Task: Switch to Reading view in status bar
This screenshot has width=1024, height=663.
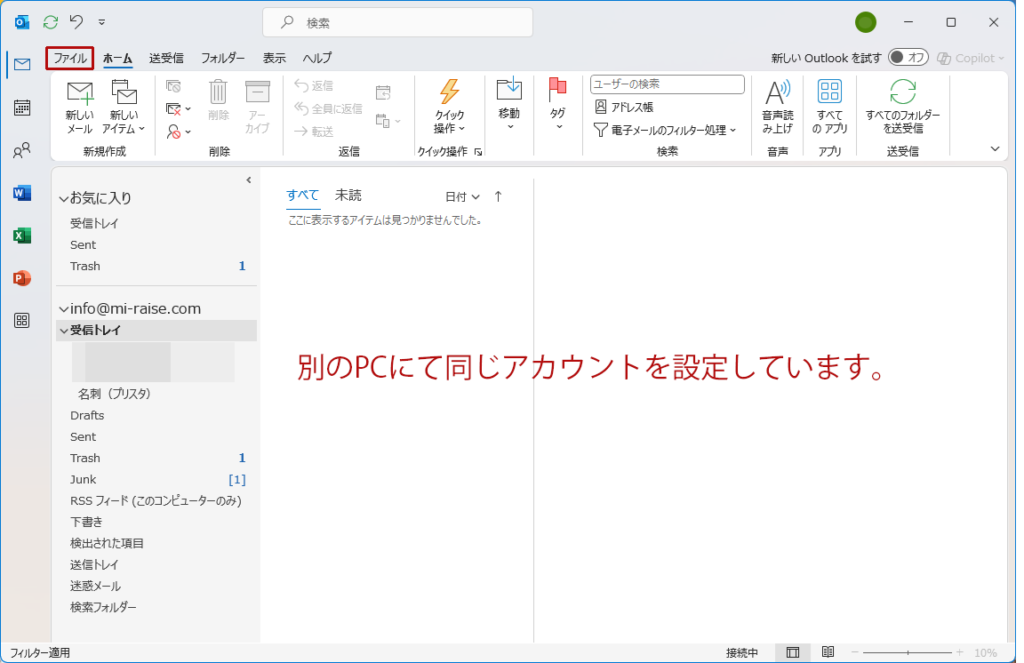Action: 827,652
